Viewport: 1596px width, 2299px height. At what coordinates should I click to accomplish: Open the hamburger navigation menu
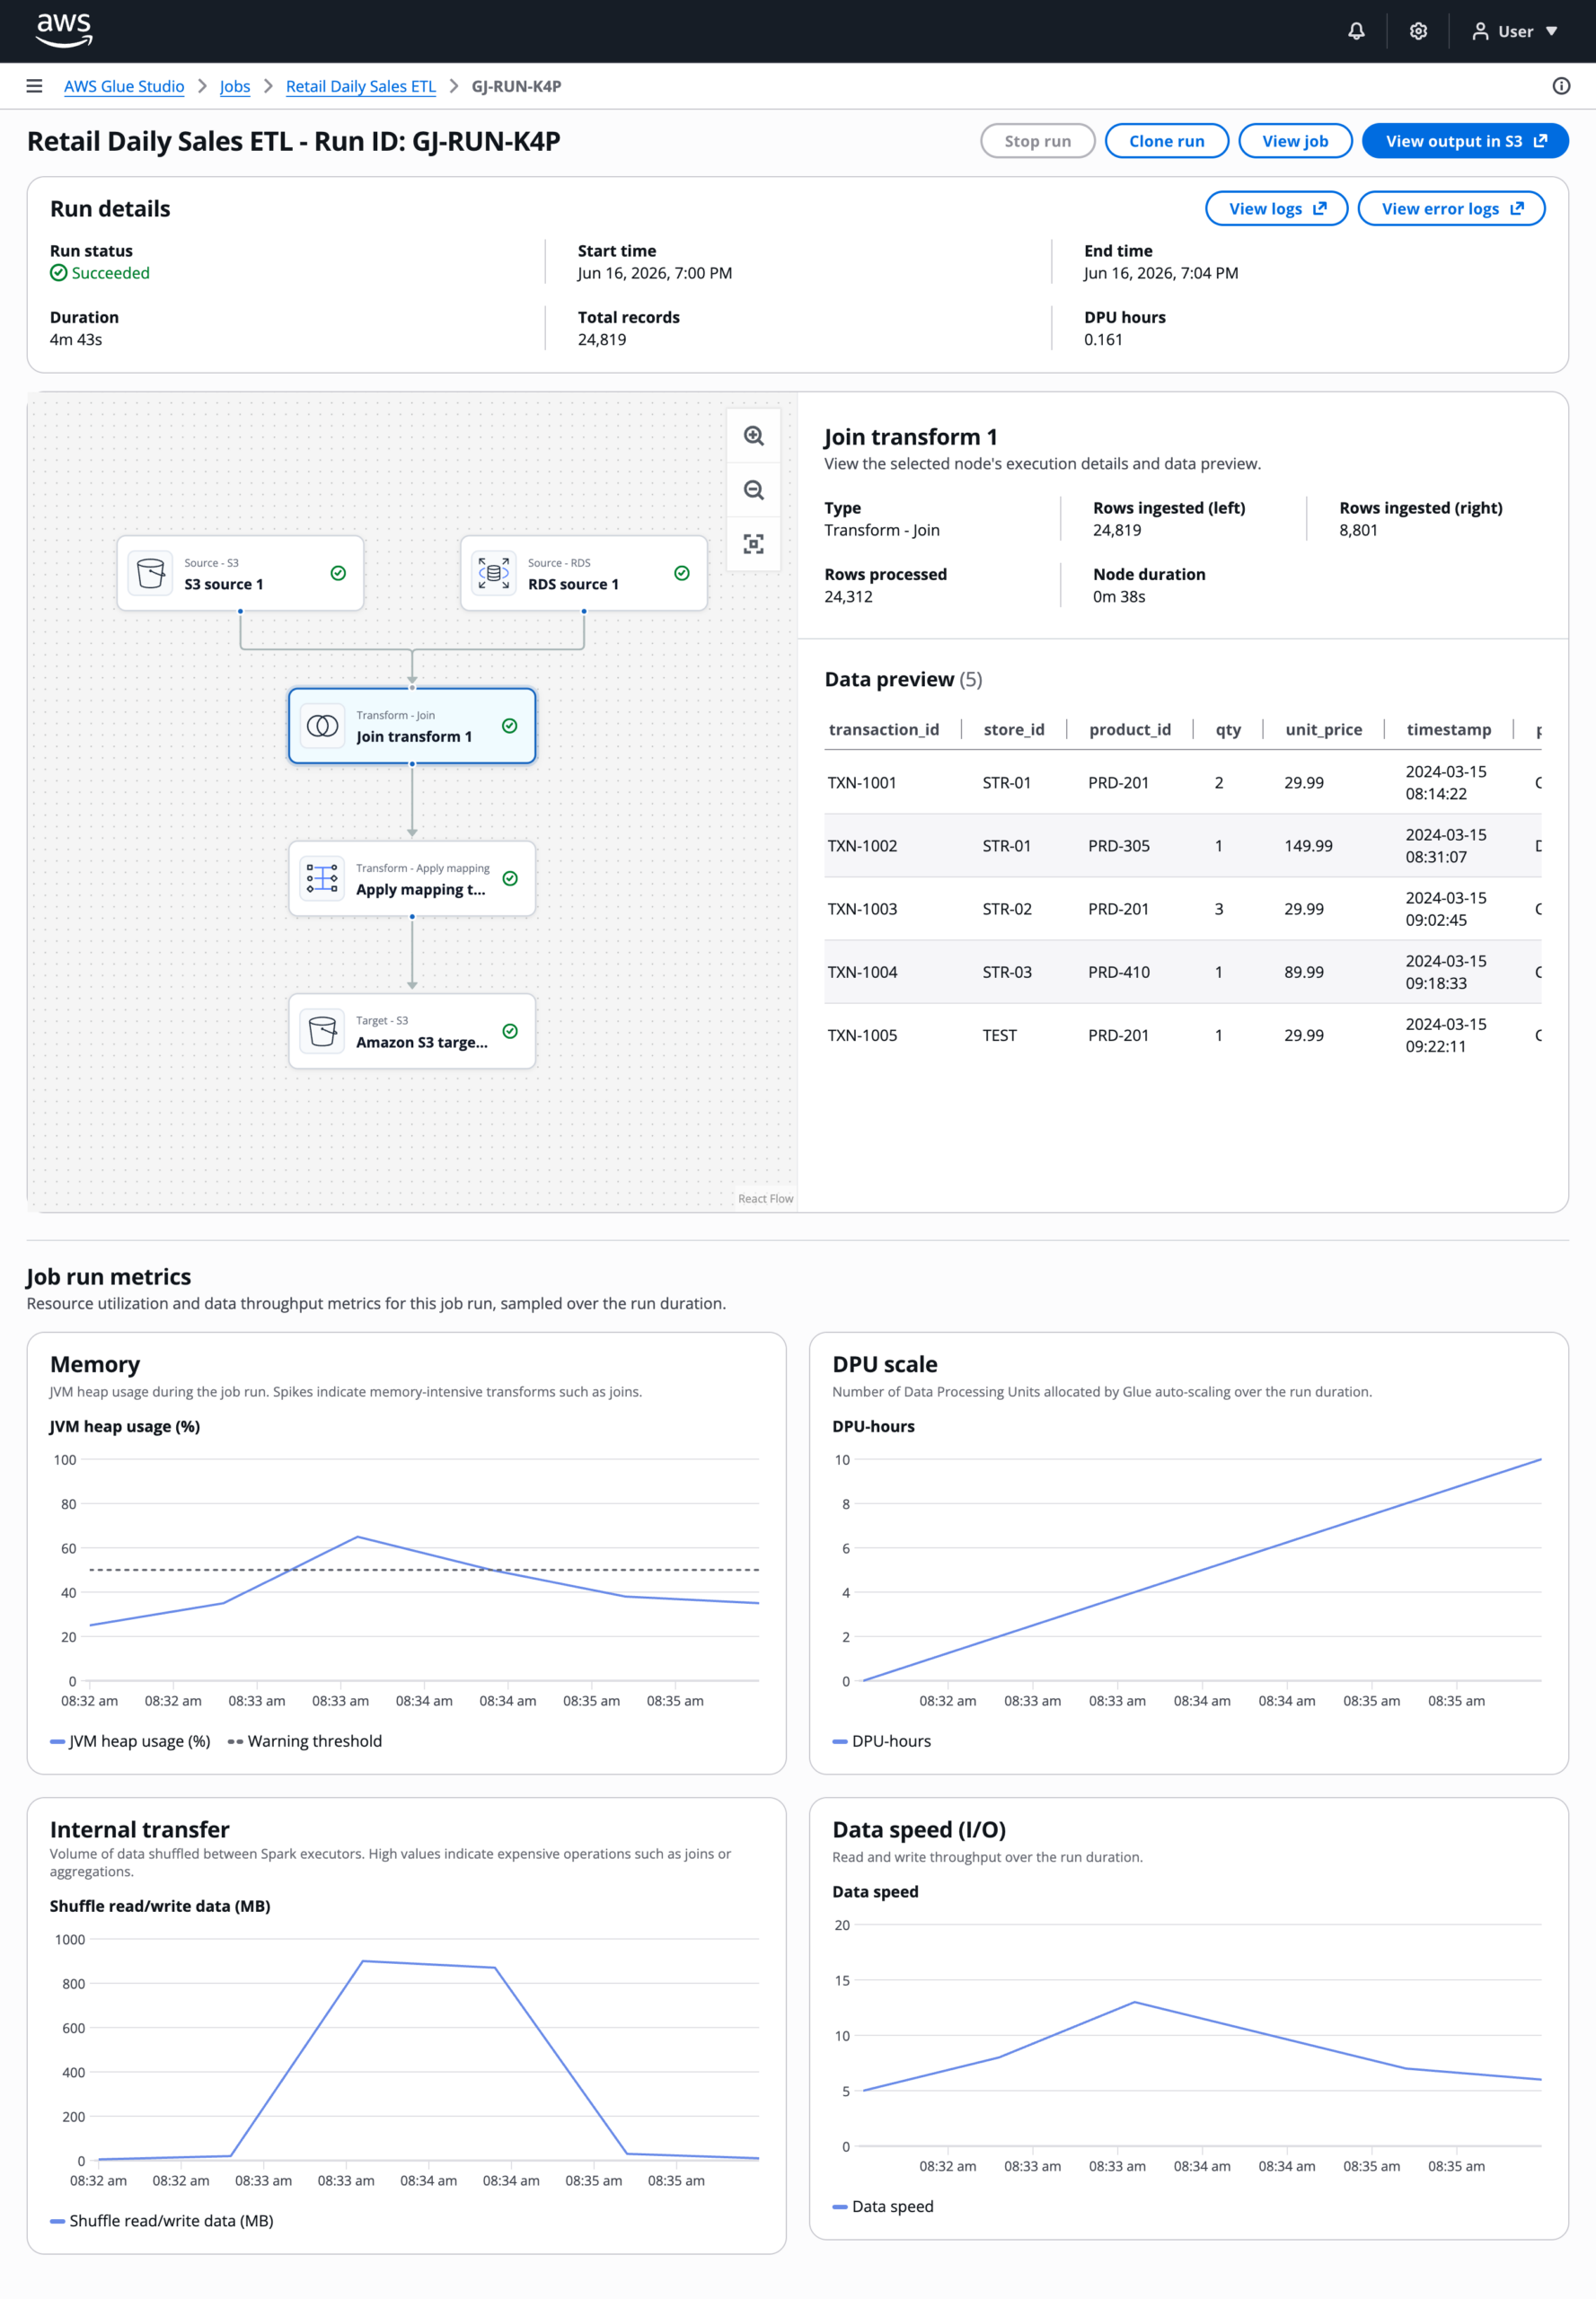pyautogui.click(x=34, y=86)
